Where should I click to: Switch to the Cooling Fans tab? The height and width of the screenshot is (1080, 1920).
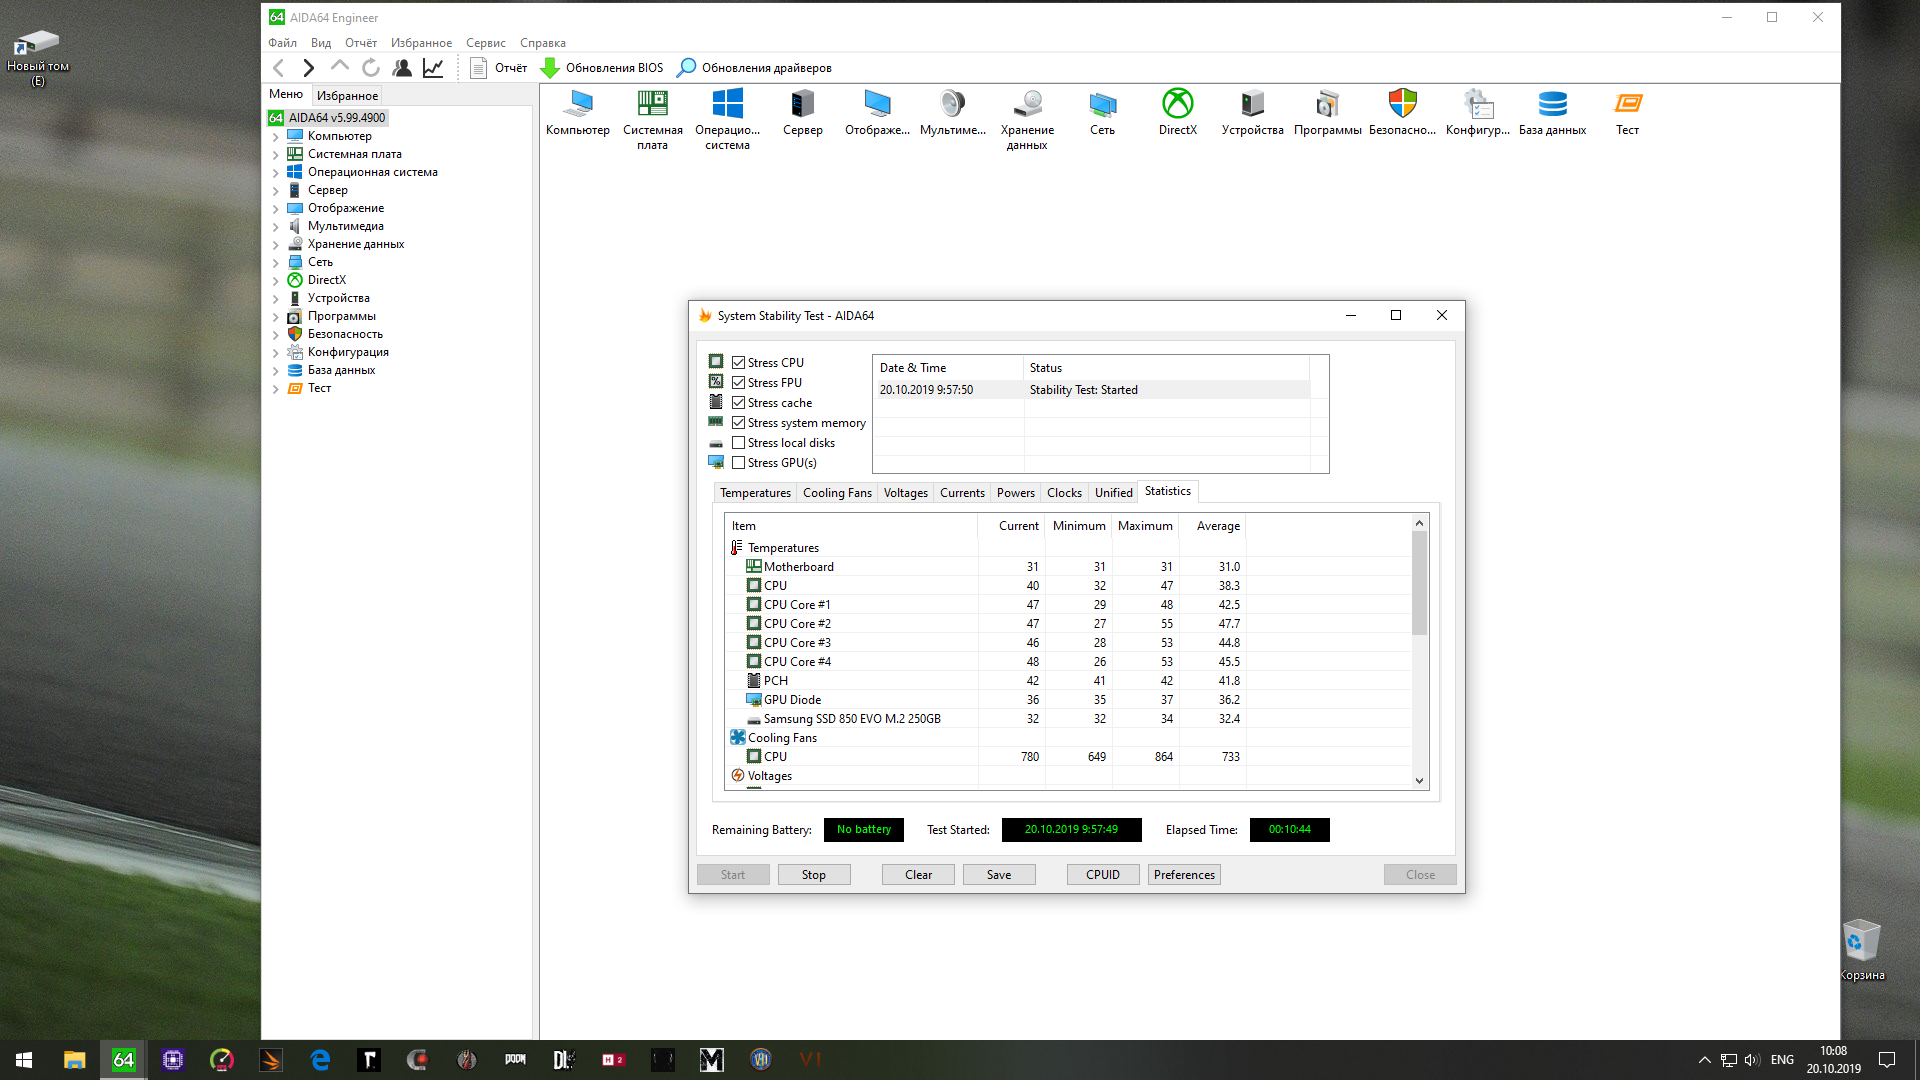[x=837, y=493]
